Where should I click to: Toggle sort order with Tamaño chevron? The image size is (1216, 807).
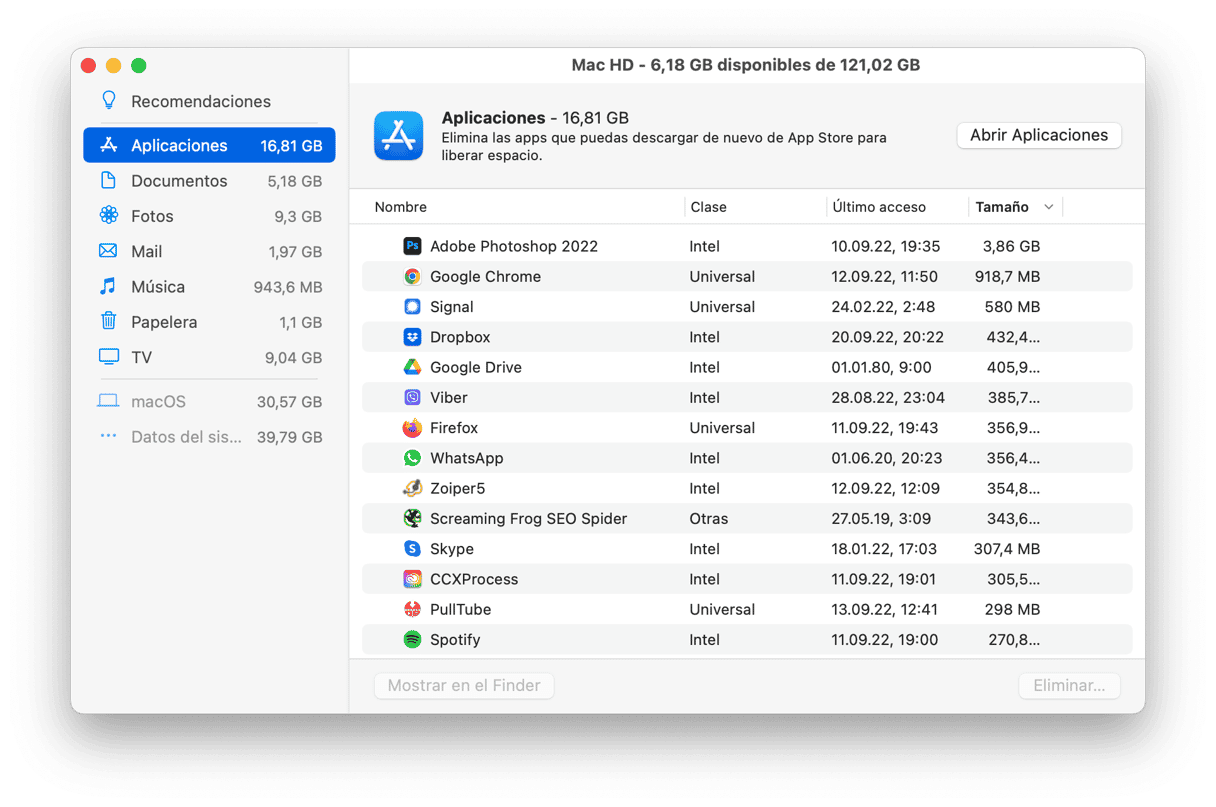[x=1049, y=207]
